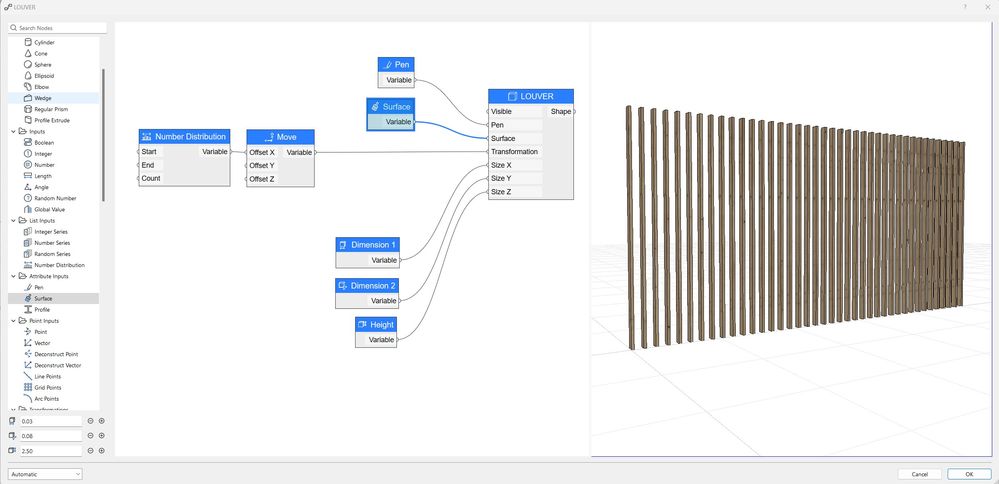Collapse the Inputs folder
The image size is (999, 484).
(13, 131)
